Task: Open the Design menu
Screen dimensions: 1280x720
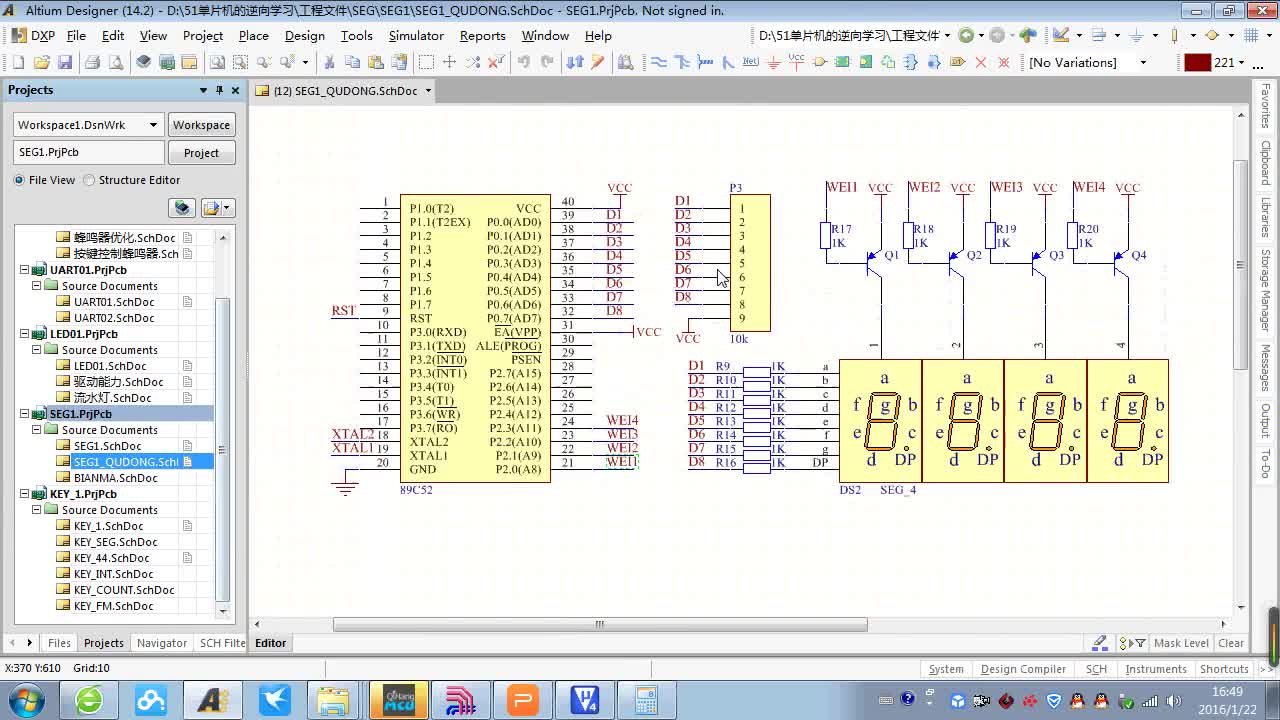Action: [304, 35]
